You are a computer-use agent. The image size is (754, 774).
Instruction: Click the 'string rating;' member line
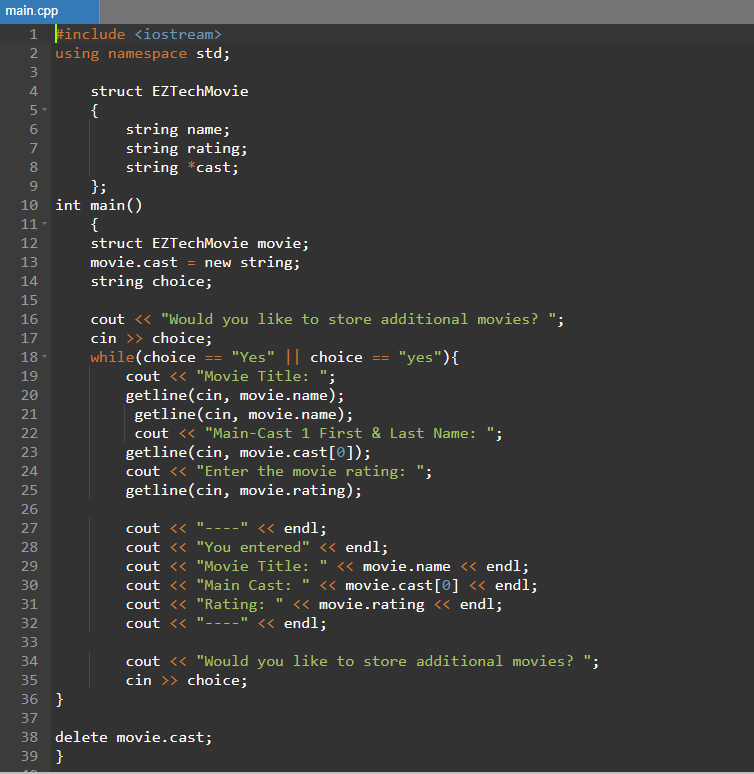(186, 148)
